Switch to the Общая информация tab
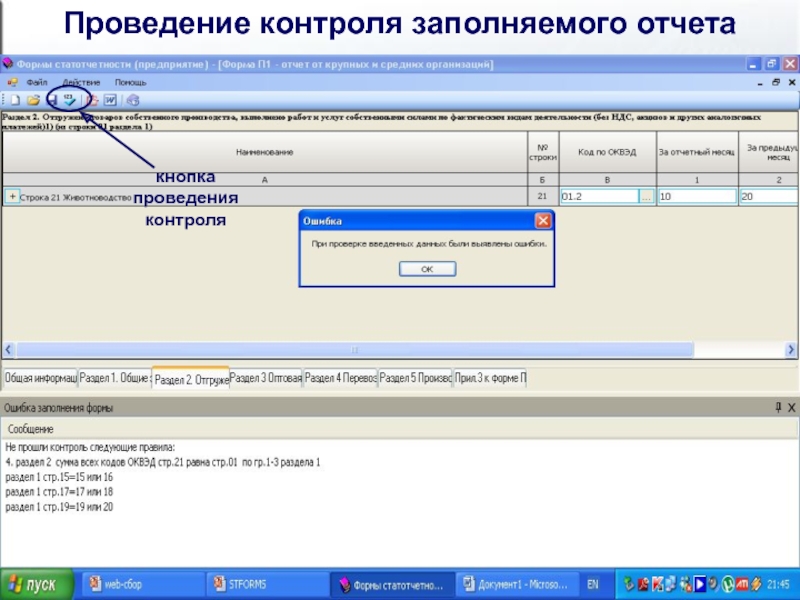 click(x=40, y=378)
